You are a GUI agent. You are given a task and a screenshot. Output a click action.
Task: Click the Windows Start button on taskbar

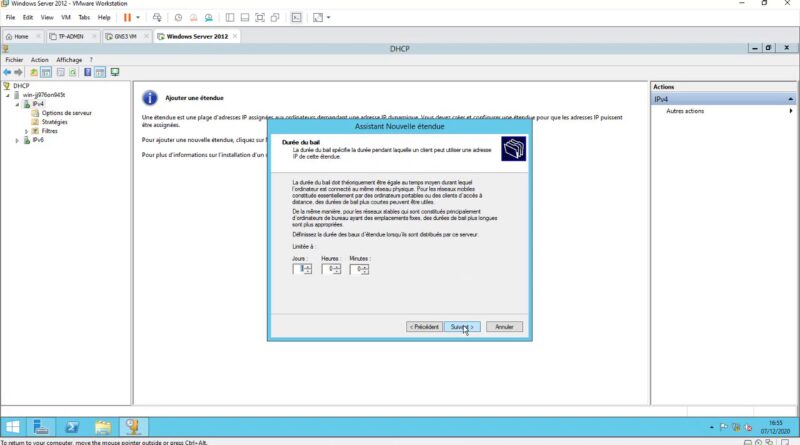point(12,427)
